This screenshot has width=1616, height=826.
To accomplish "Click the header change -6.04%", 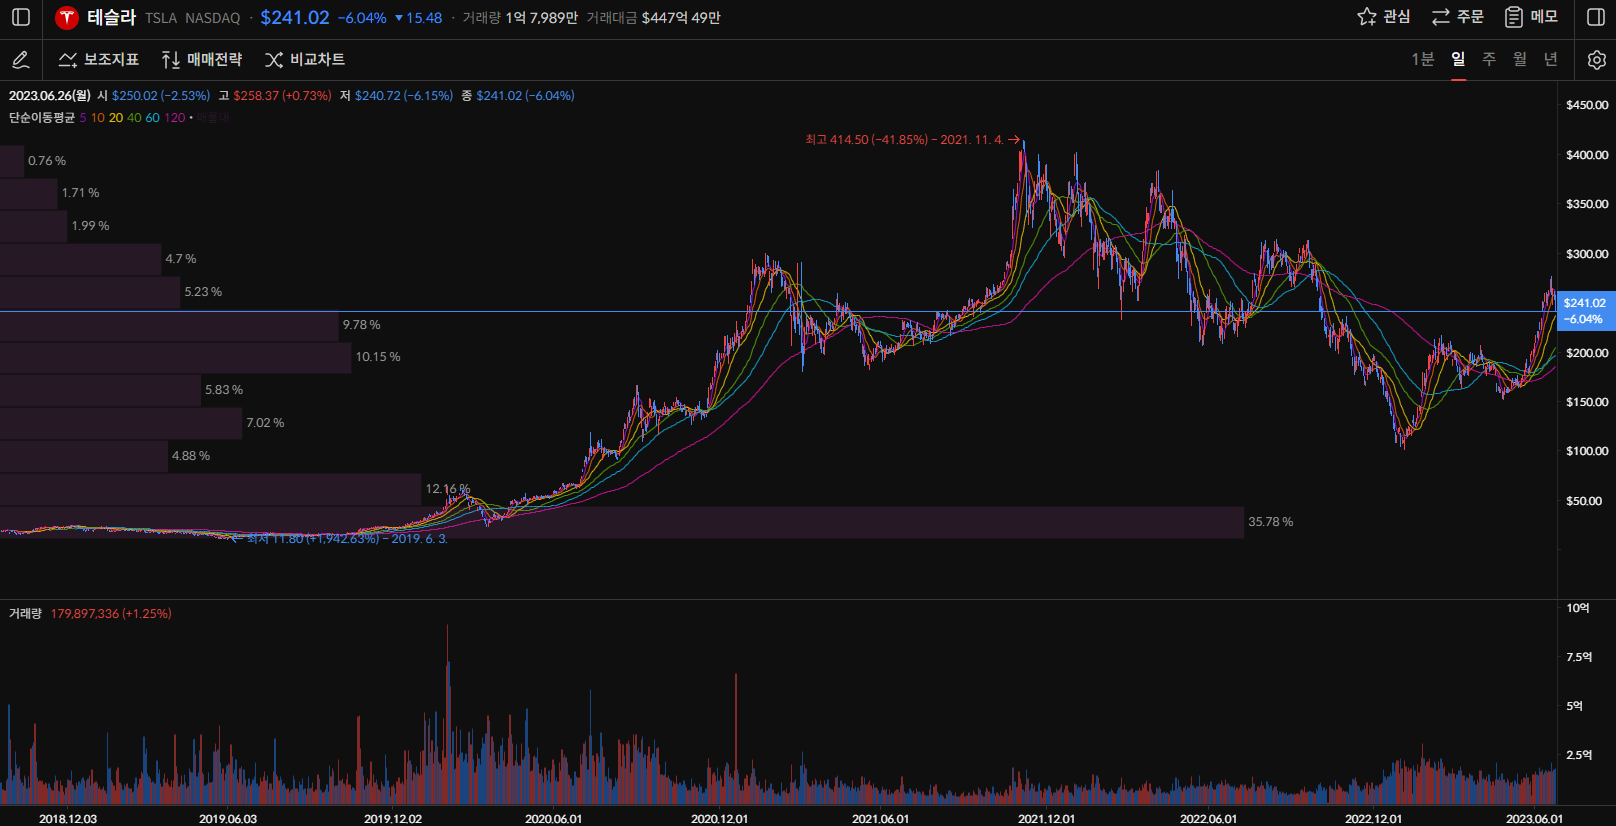I will 362,18.
